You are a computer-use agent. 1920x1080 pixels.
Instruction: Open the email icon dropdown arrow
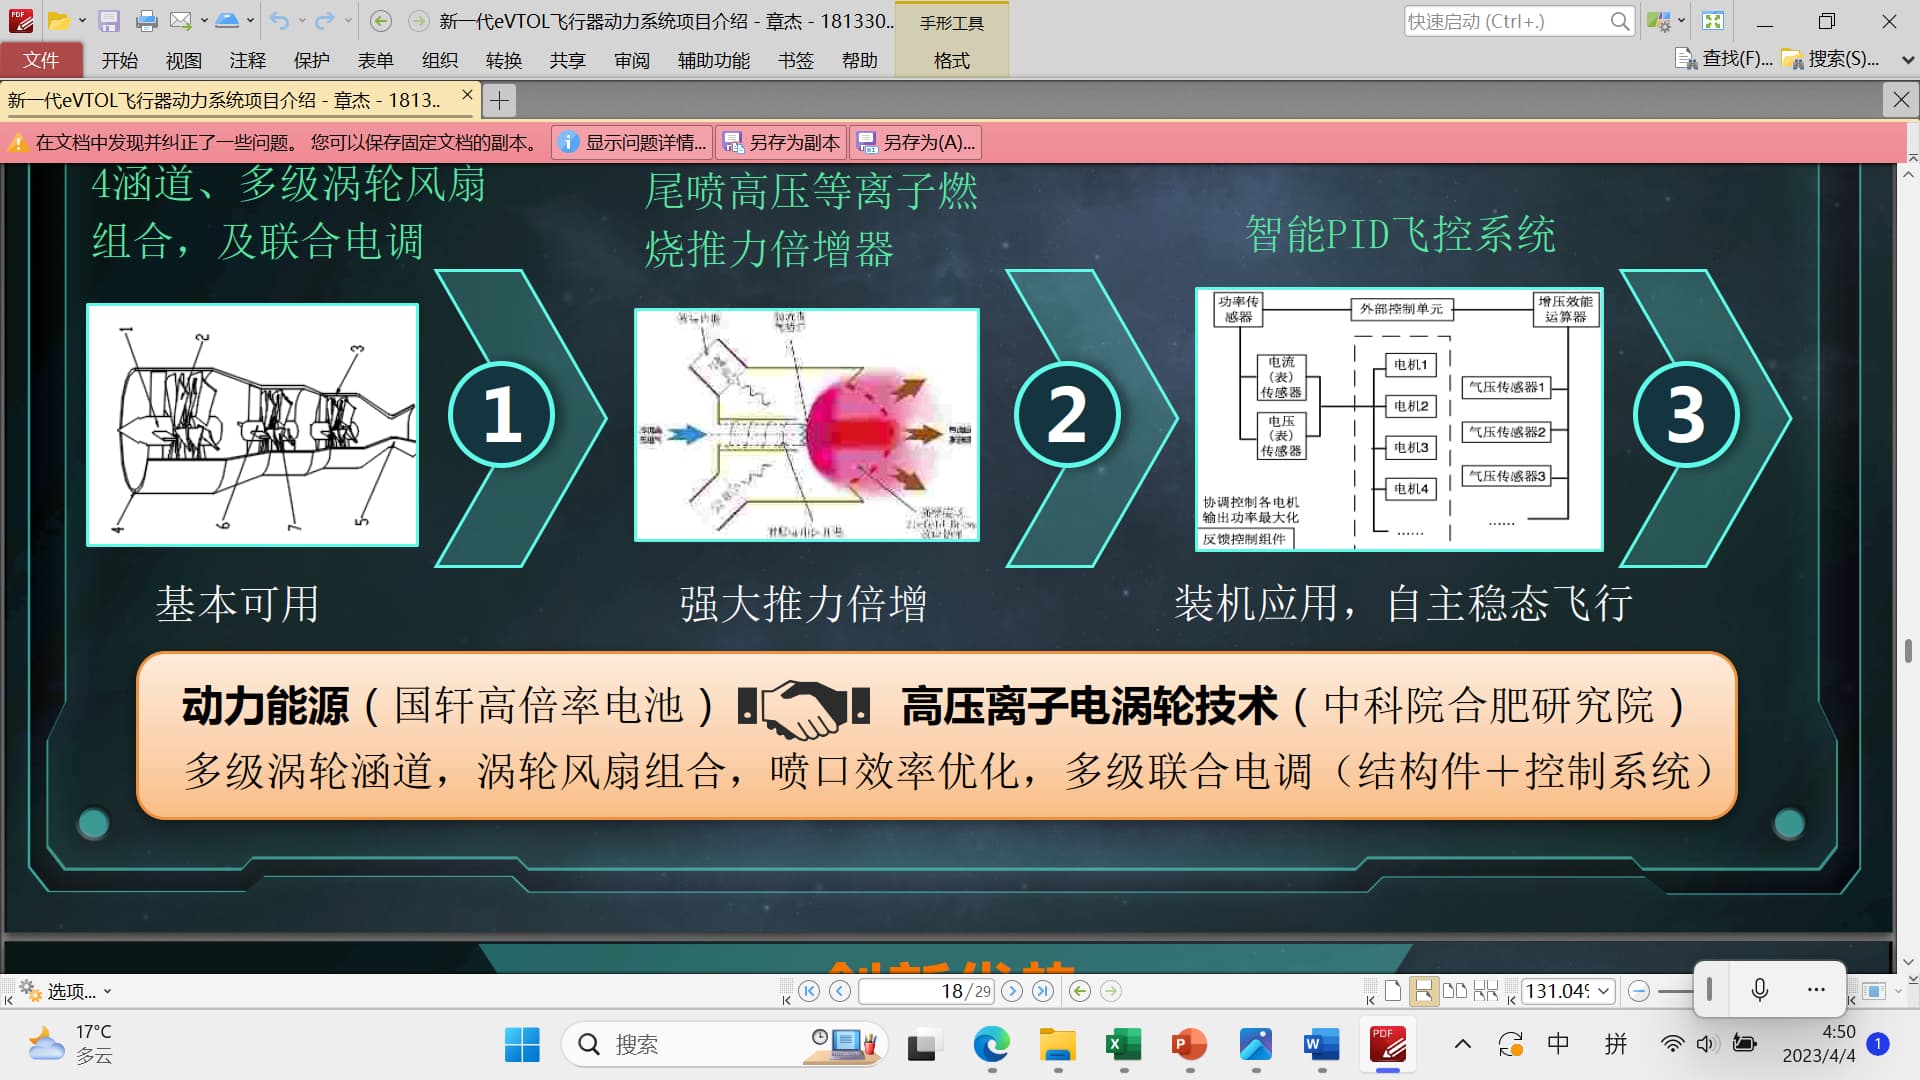tap(204, 21)
